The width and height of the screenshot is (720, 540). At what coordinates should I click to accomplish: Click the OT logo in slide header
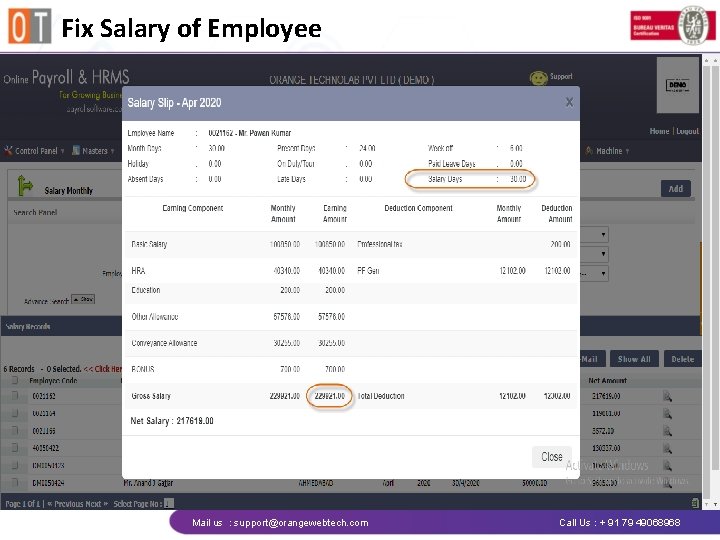click(x=30, y=26)
